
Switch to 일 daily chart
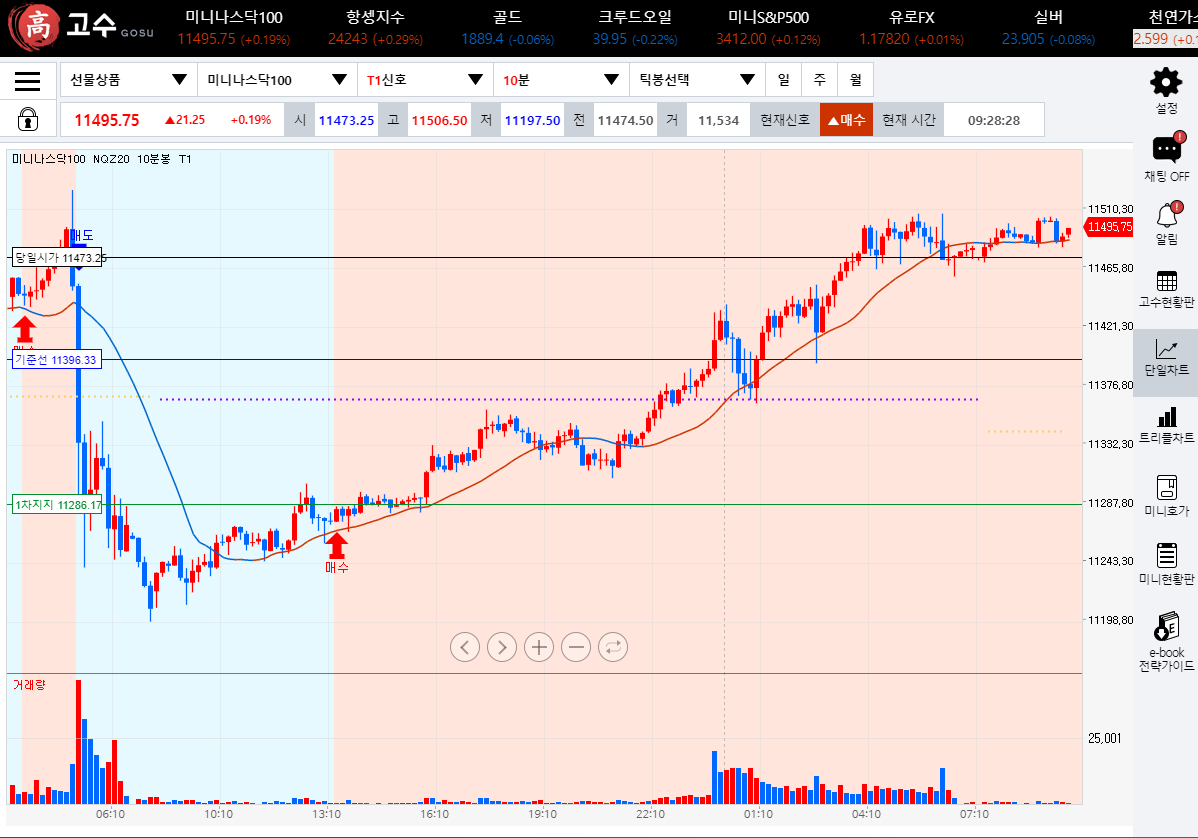point(783,79)
